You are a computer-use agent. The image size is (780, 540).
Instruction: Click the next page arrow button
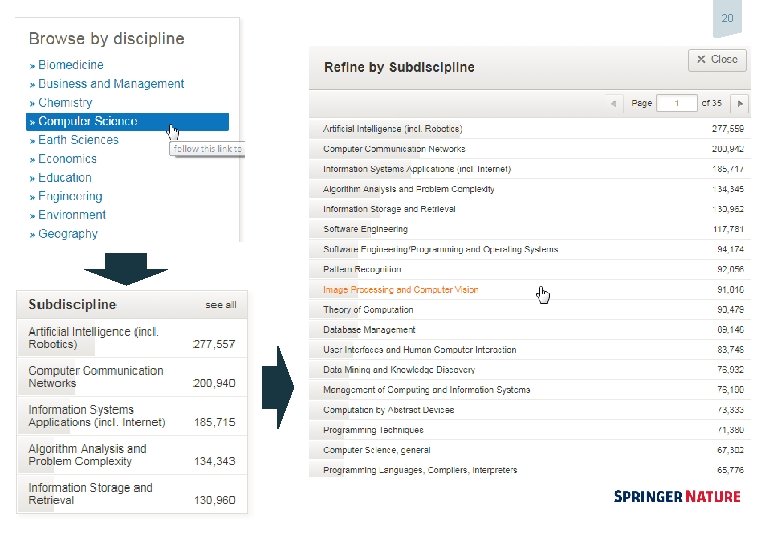pyautogui.click(x=739, y=103)
